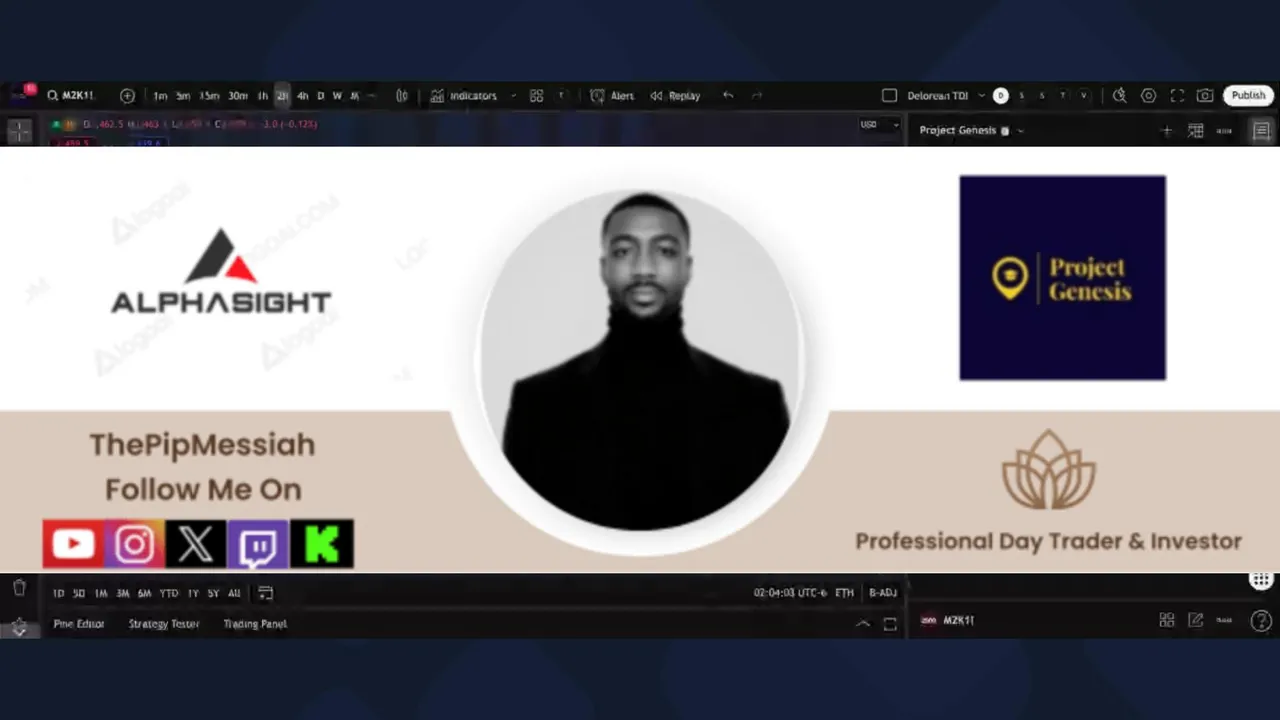Set the YTD date range
The height and width of the screenshot is (720, 1280).
tap(169, 593)
